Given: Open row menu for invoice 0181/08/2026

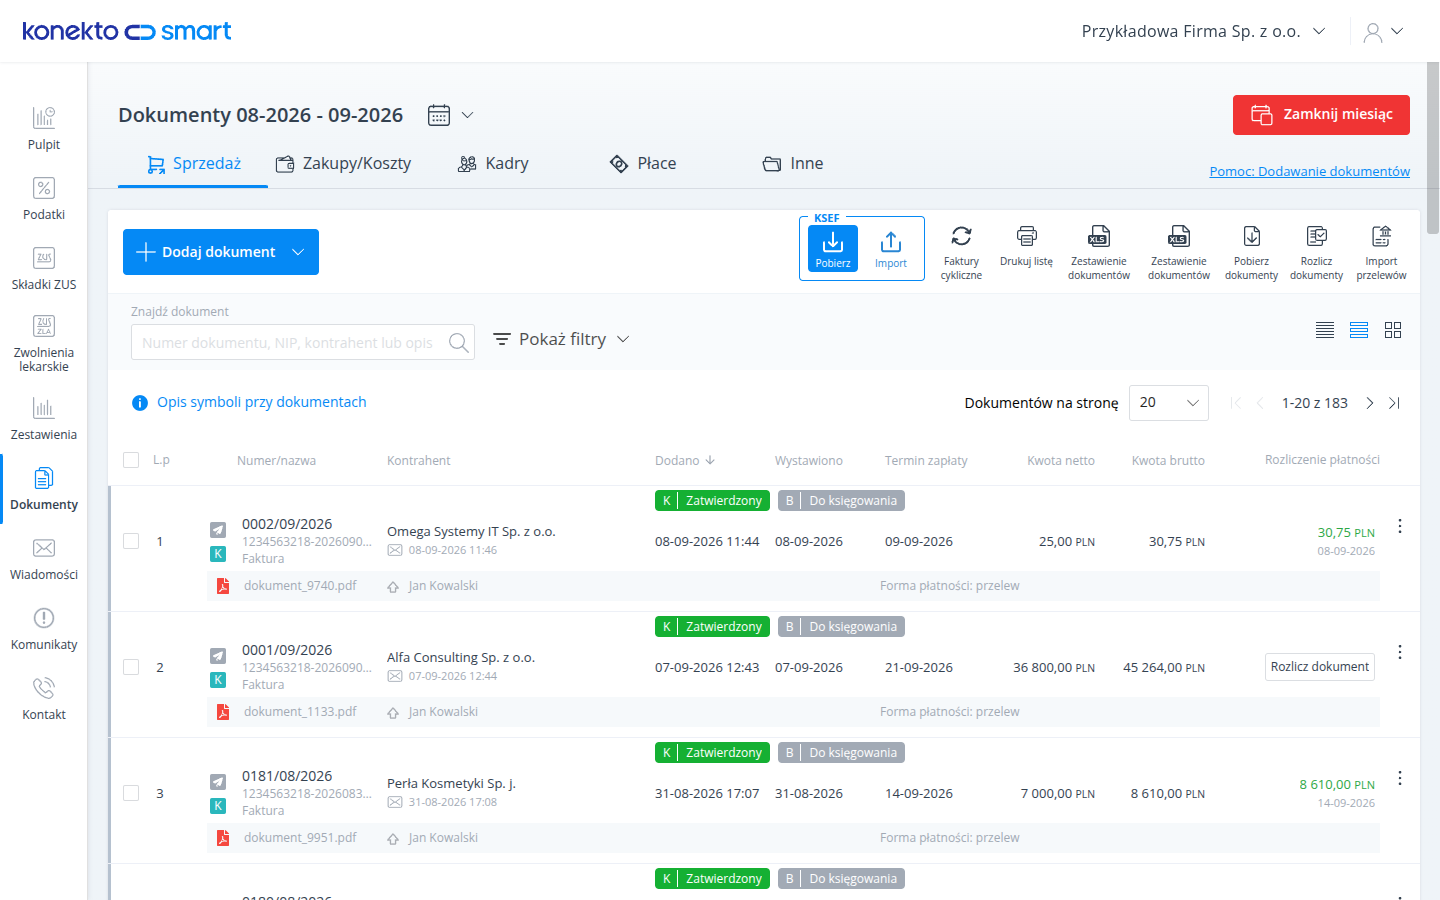Looking at the screenshot, I should click(x=1400, y=778).
